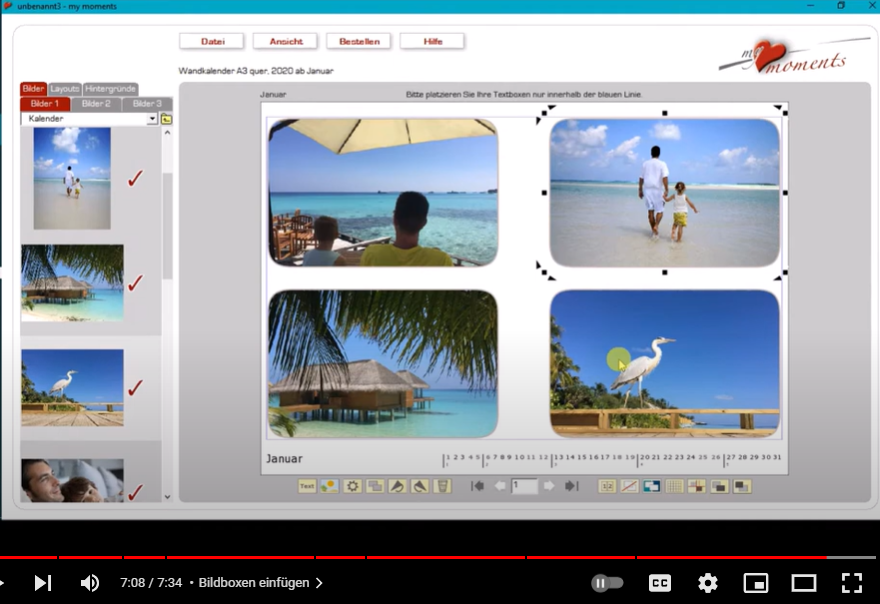Click the Text box tool icon

pos(307,486)
